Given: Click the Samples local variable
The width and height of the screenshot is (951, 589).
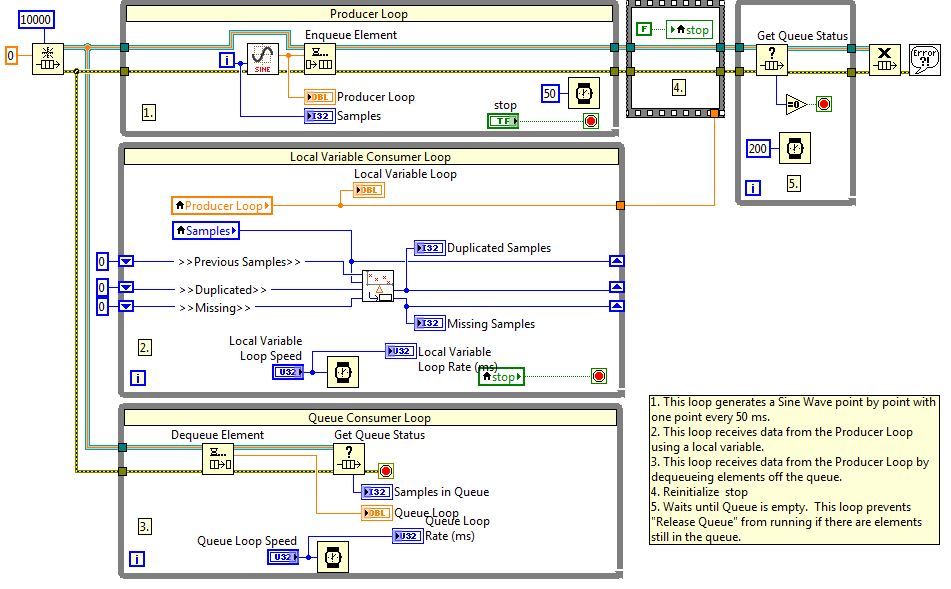Looking at the screenshot, I should (x=206, y=231).
